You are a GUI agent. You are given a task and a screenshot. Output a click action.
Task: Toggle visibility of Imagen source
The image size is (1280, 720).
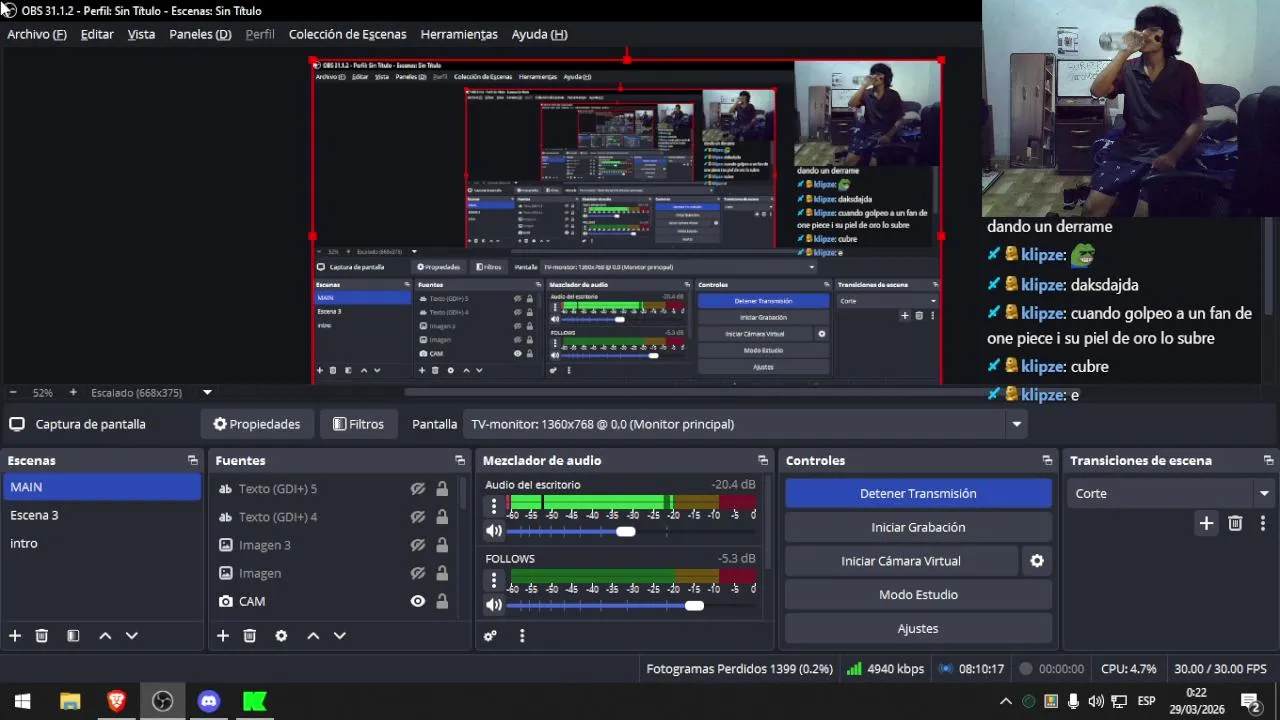(418, 573)
